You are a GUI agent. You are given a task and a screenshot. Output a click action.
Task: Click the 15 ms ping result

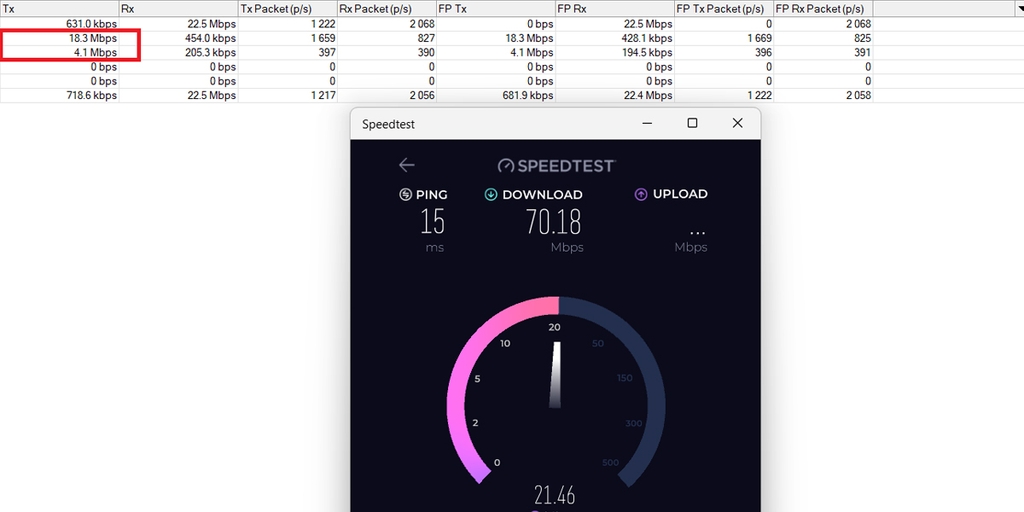click(432, 223)
